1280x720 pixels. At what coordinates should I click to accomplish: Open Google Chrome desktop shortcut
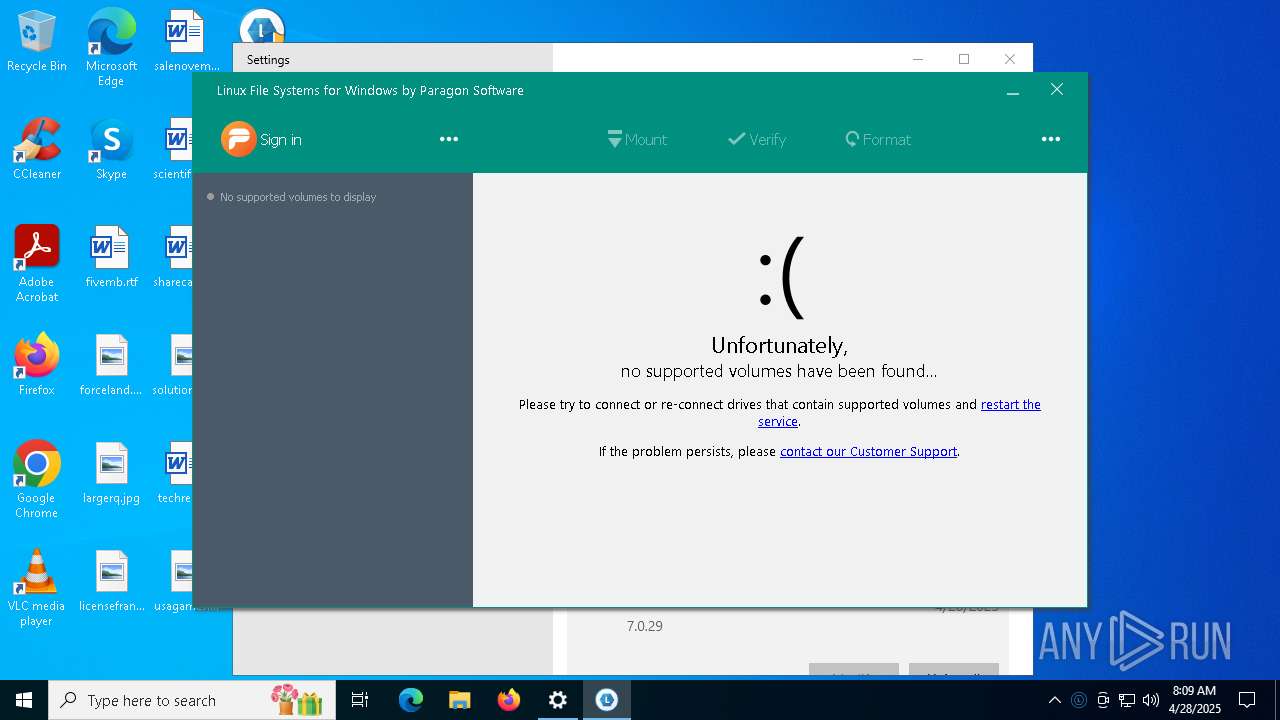click(37, 480)
